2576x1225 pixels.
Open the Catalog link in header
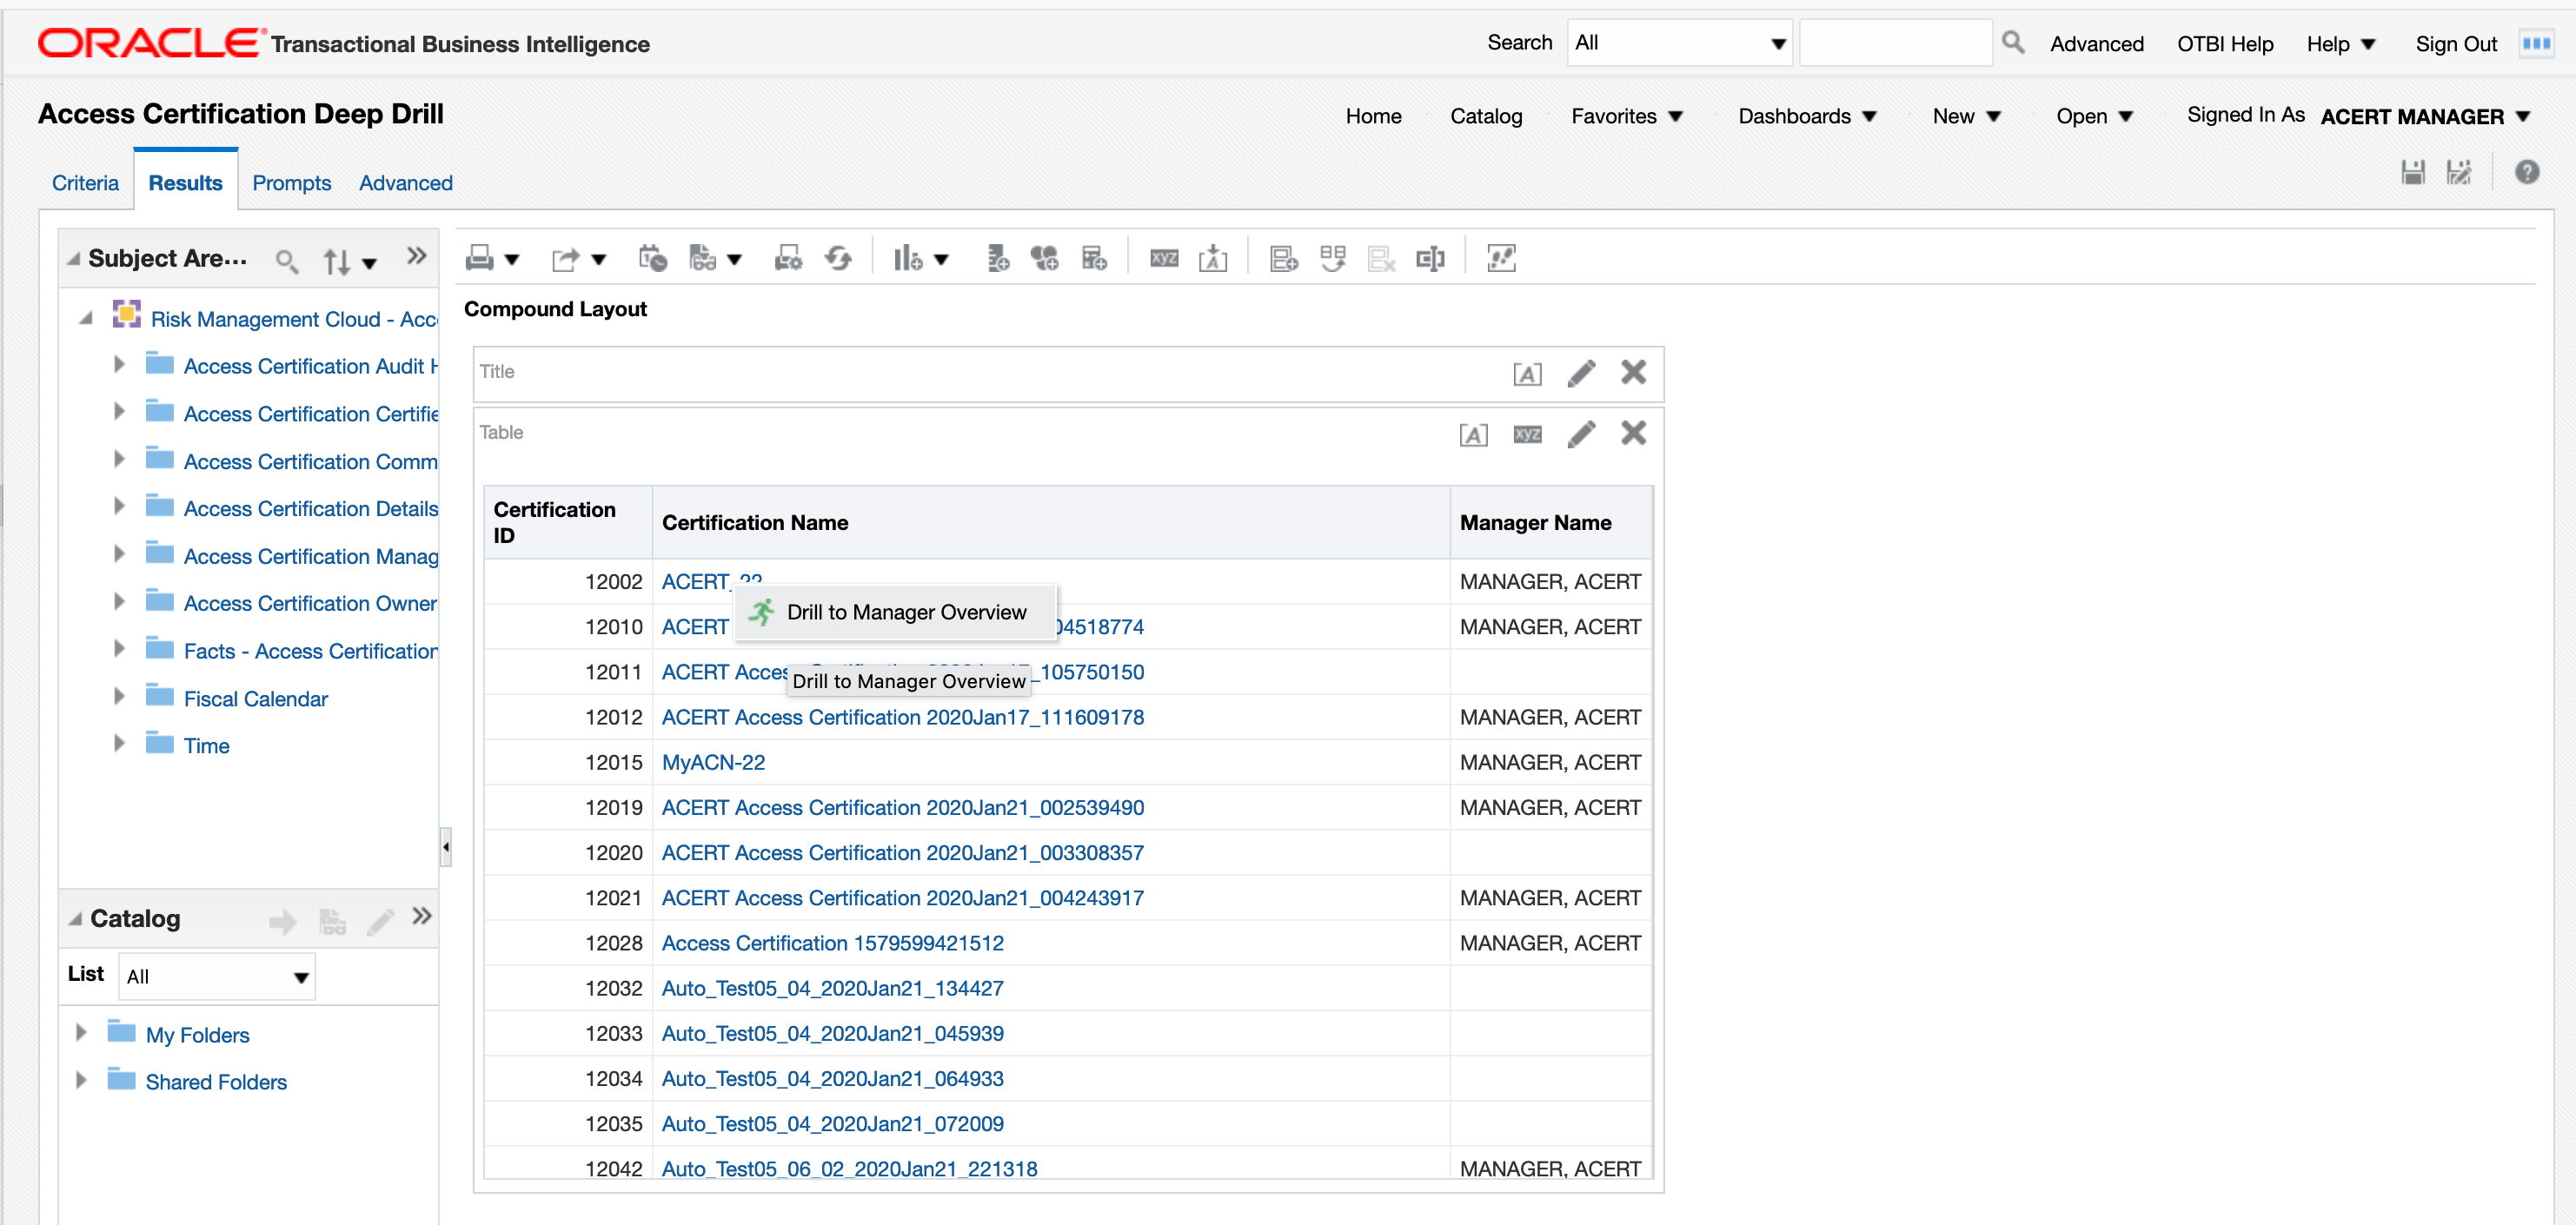1486,116
